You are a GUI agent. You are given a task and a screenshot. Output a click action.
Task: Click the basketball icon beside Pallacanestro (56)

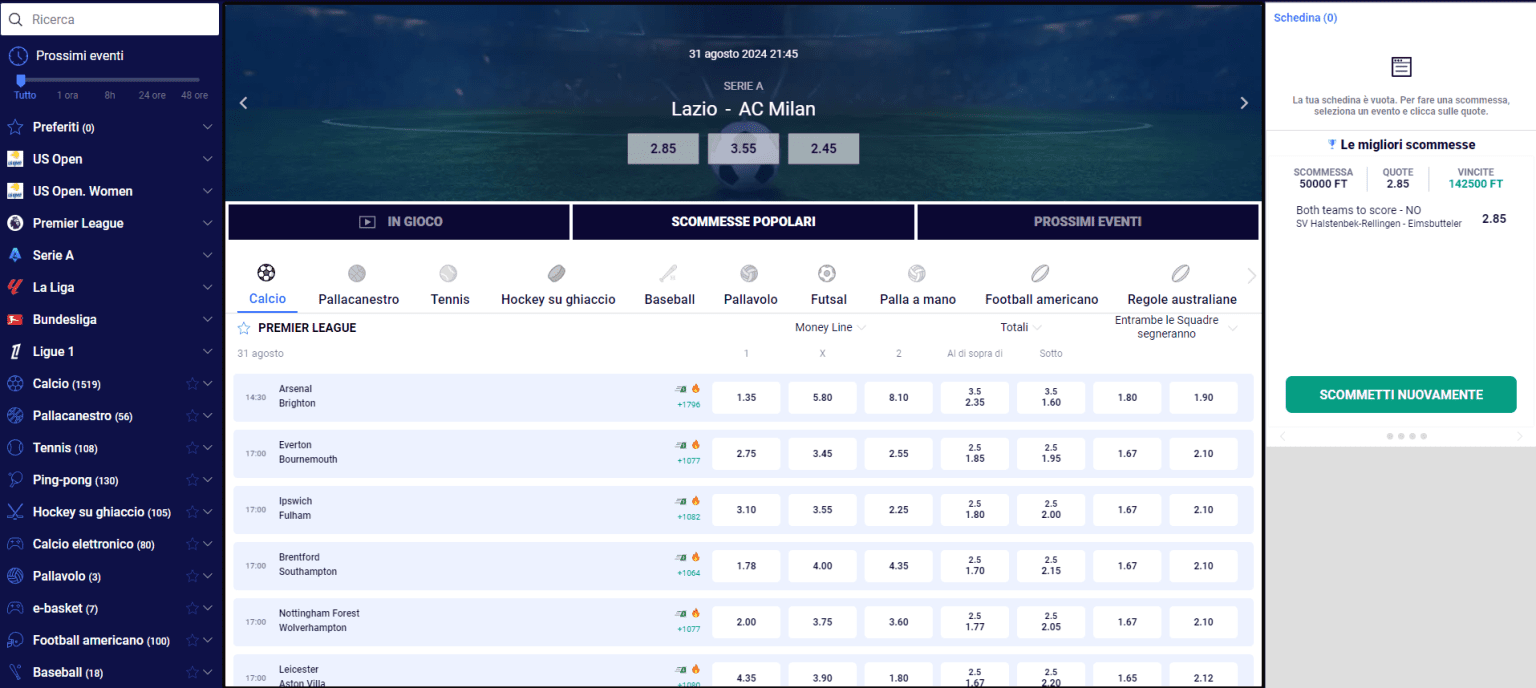[15, 415]
